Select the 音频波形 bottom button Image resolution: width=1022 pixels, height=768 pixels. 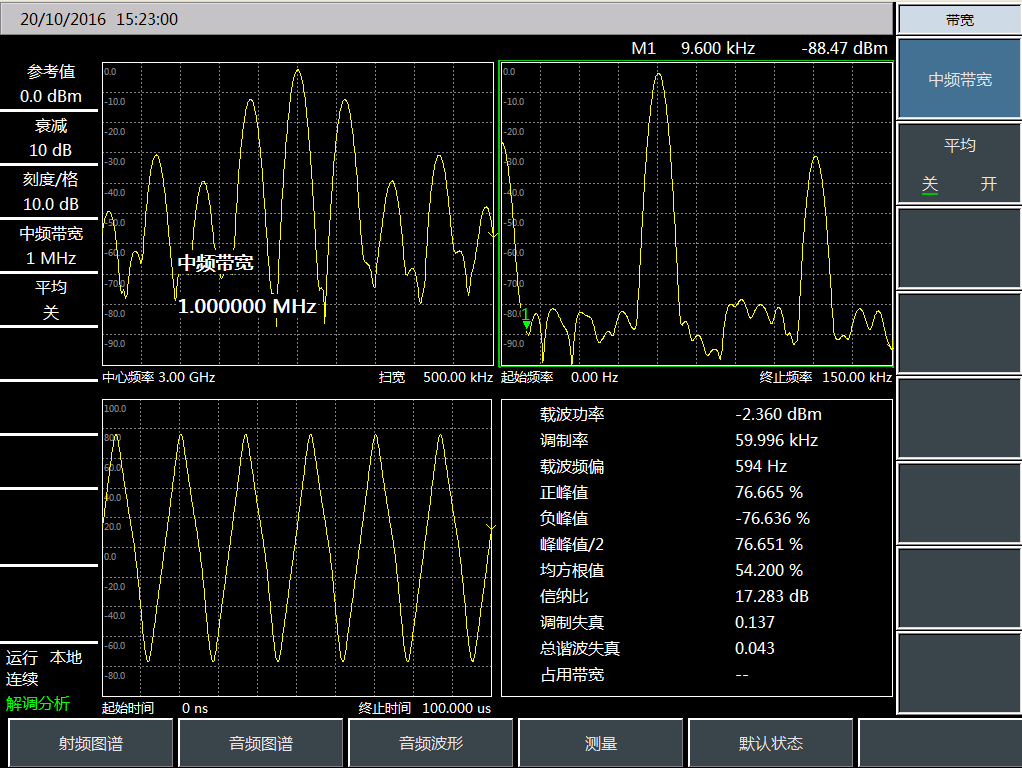click(x=432, y=744)
